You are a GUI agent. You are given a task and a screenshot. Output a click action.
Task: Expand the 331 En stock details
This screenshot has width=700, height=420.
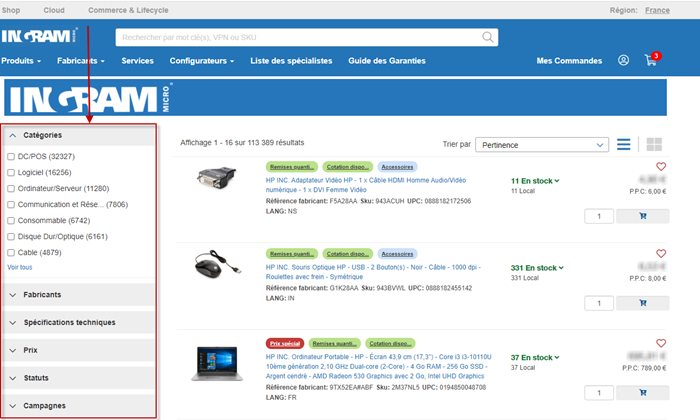[537, 268]
